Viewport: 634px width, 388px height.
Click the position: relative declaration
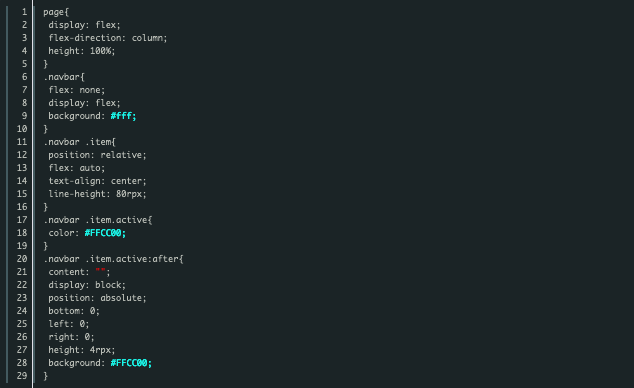click(97, 155)
